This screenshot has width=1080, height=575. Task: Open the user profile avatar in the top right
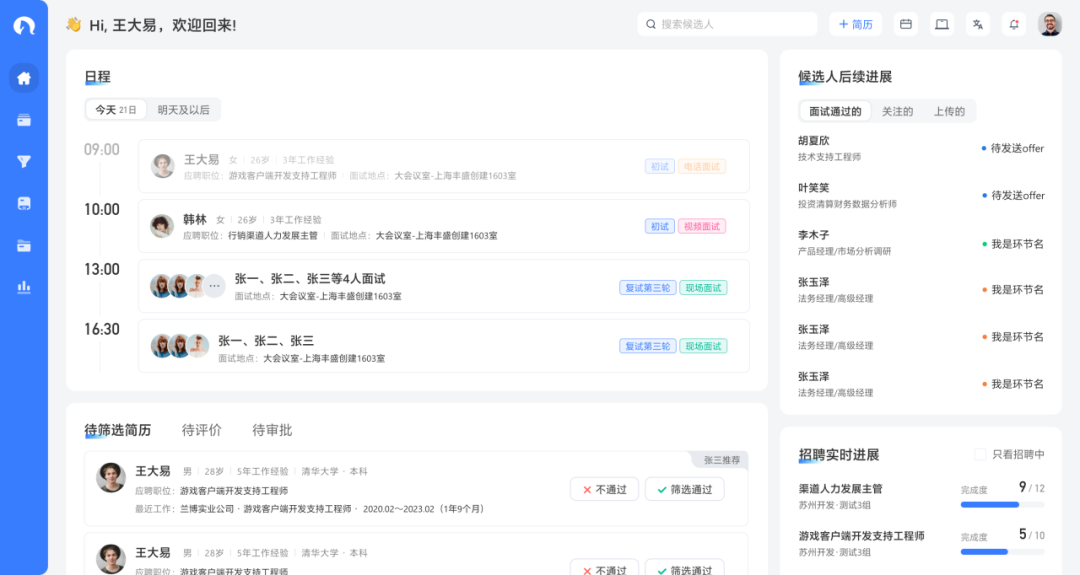[x=1050, y=24]
